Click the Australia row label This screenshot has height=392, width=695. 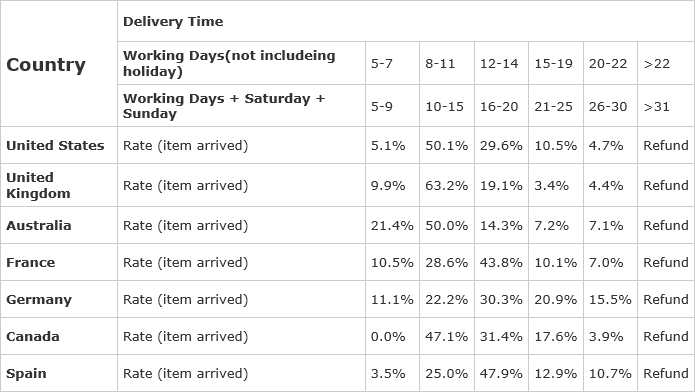[59, 225]
